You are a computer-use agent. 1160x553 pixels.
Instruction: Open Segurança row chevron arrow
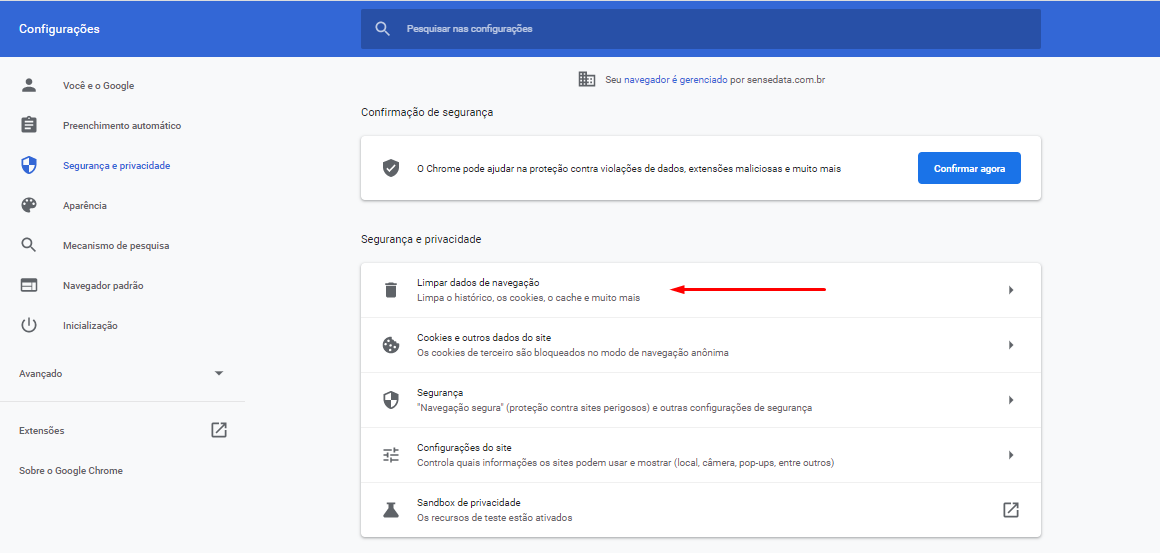[x=1011, y=399]
